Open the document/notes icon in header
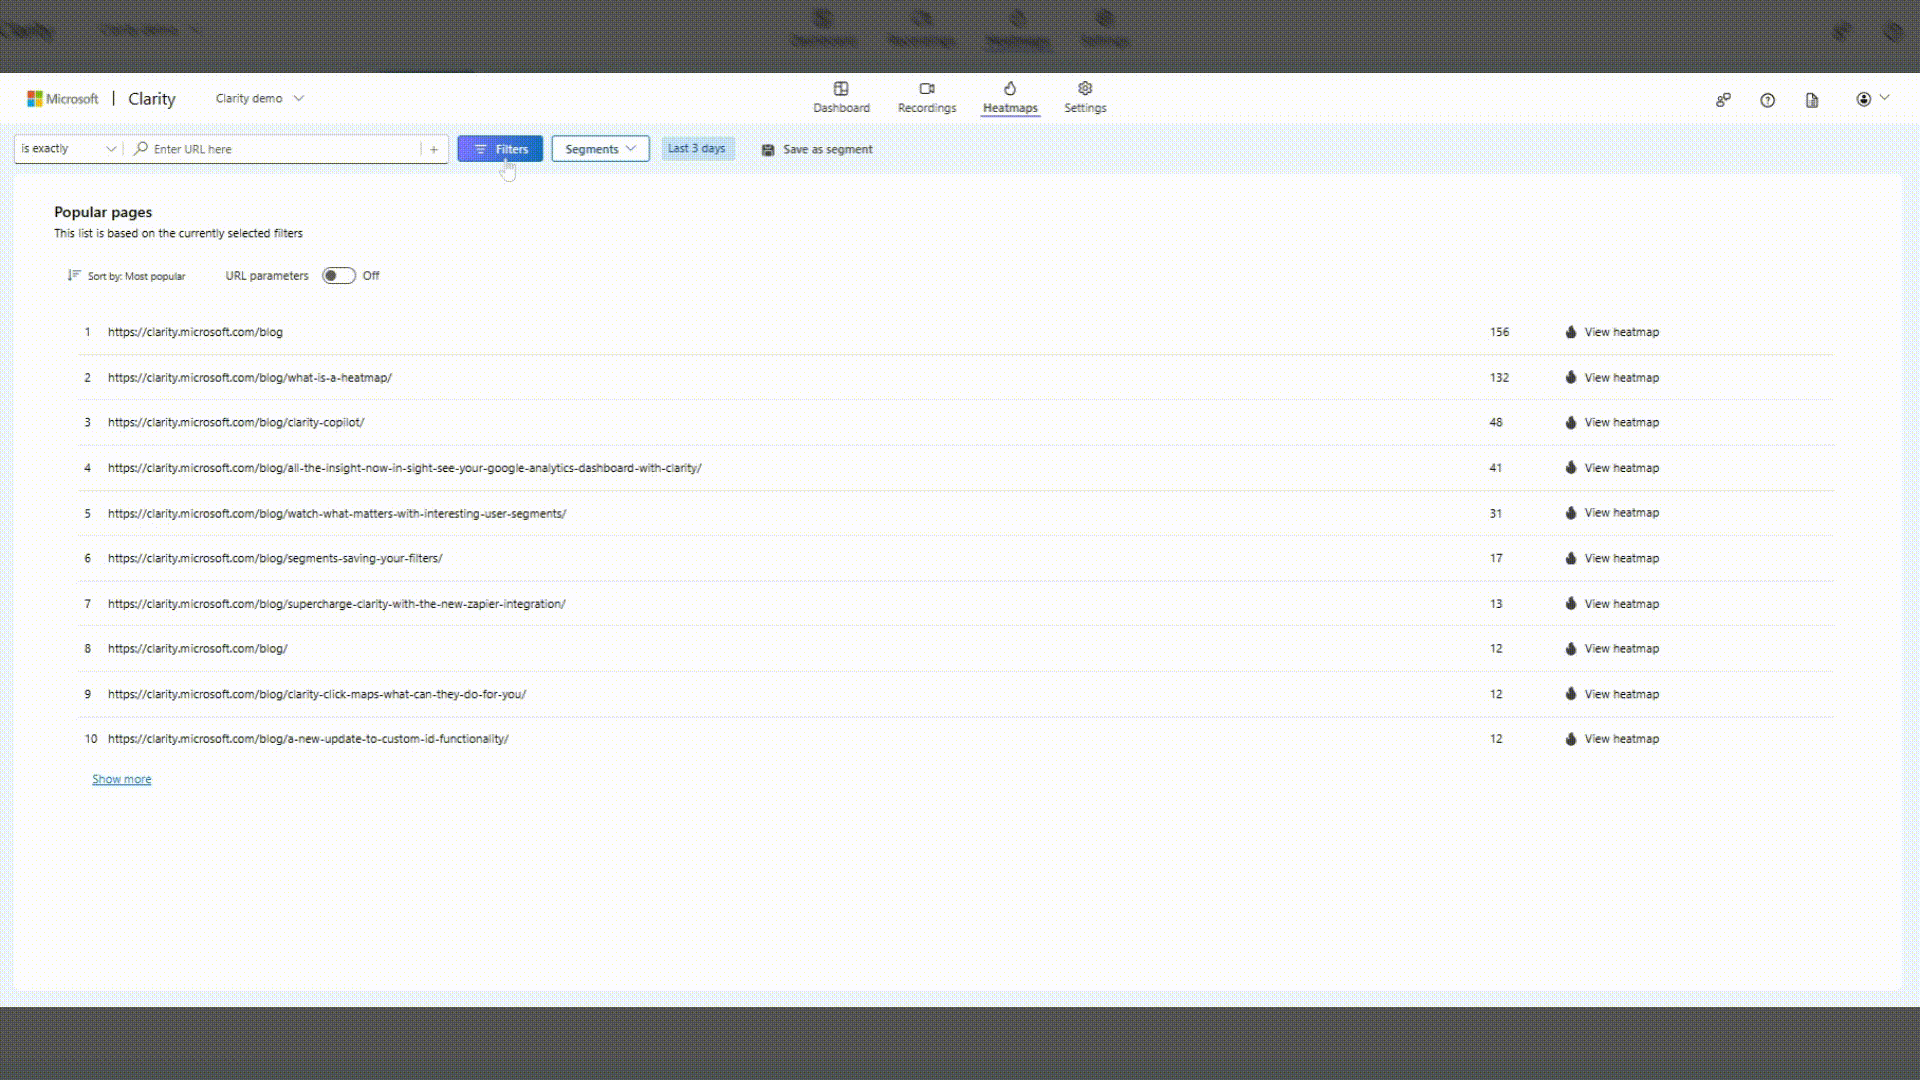The height and width of the screenshot is (1080, 1920). [x=1812, y=100]
